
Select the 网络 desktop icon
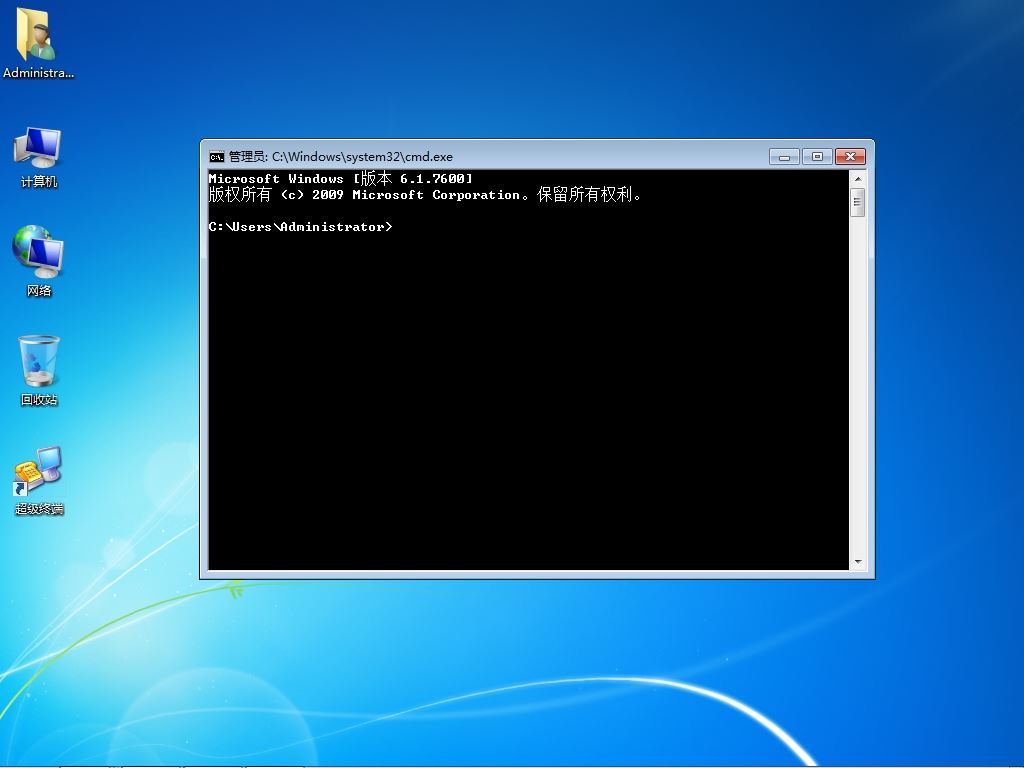[38, 261]
